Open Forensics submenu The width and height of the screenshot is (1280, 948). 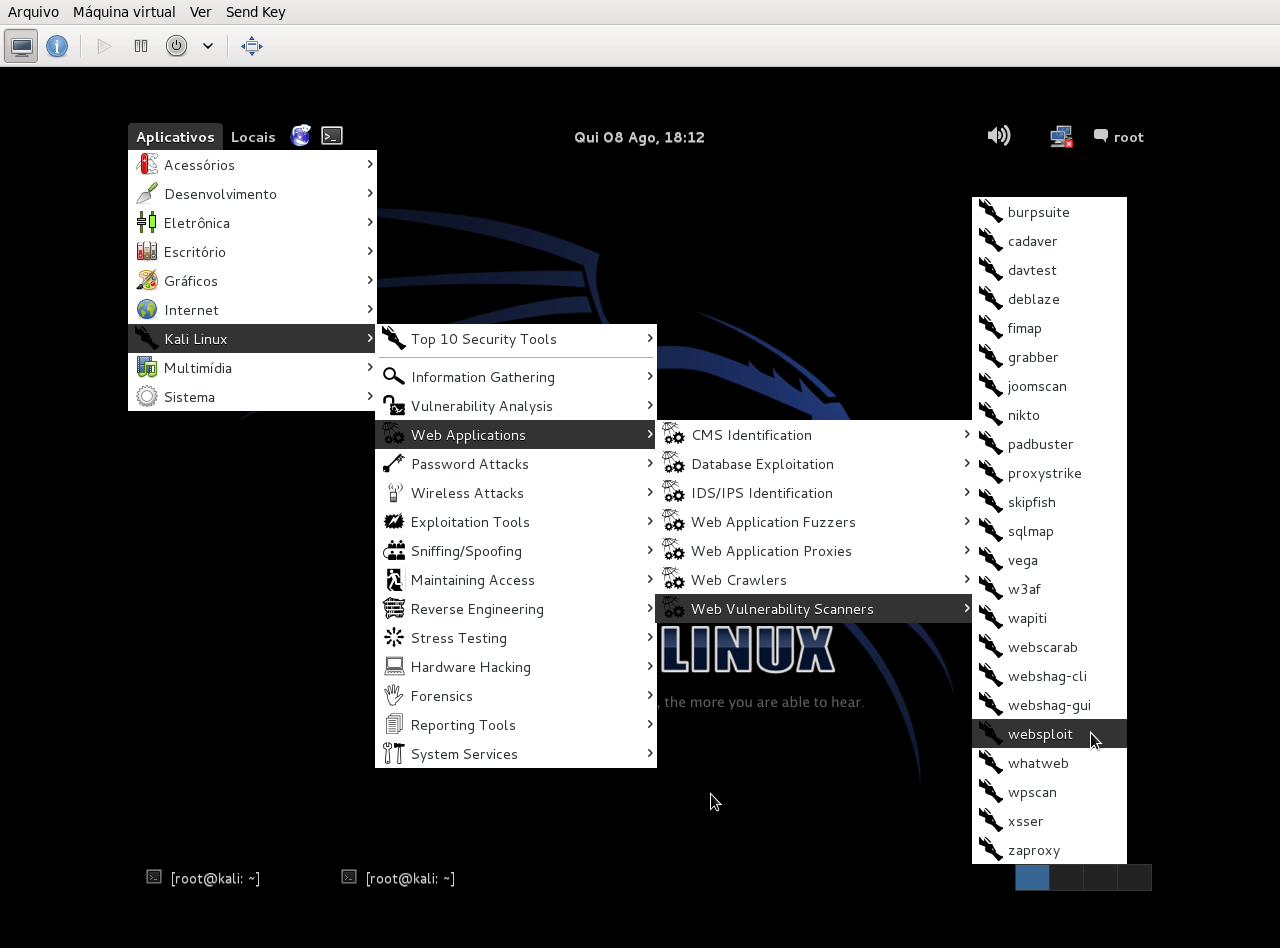click(516, 696)
